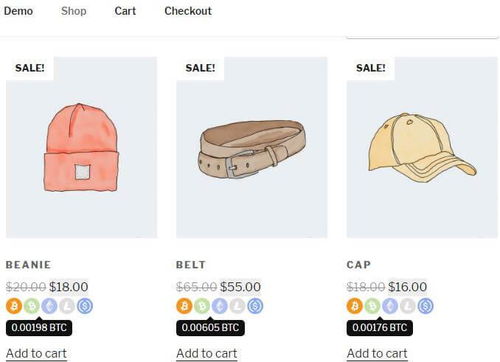Go to the Checkout page
Image resolution: width=500 pixels, height=362 pixels.
[188, 11]
